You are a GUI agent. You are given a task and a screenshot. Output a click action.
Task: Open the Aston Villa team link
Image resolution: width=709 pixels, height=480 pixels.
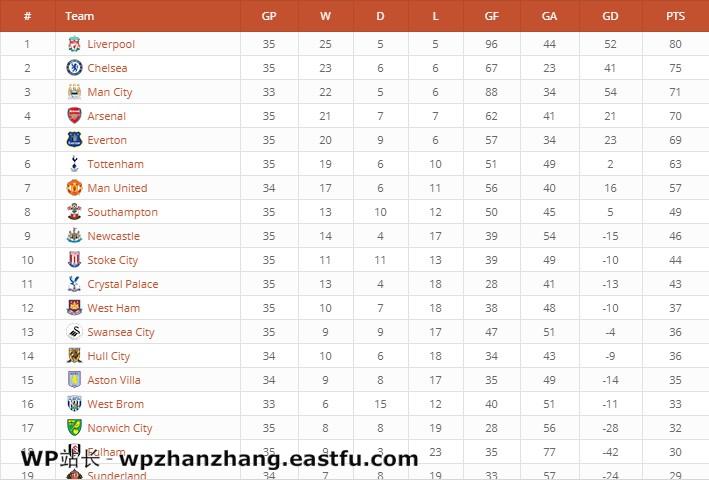(113, 380)
